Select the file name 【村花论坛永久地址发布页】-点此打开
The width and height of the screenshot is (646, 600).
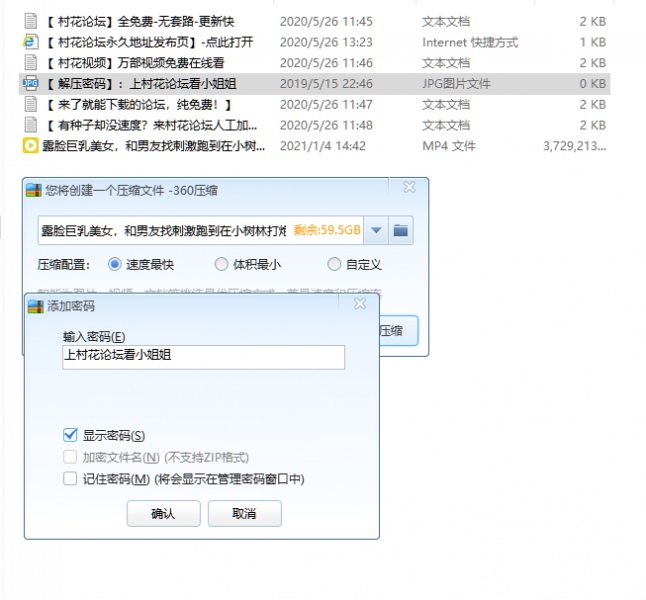point(149,42)
